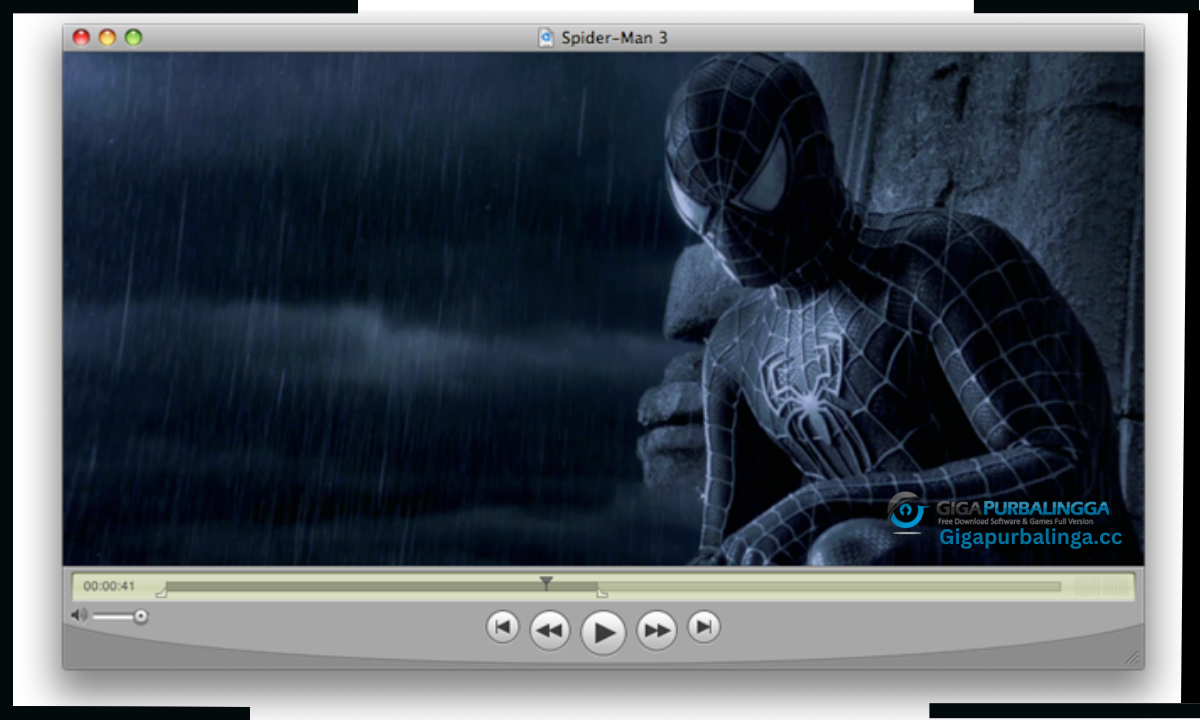This screenshot has width=1200, height=720.
Task: Mute audio with the speaker icon
Action: 79,615
